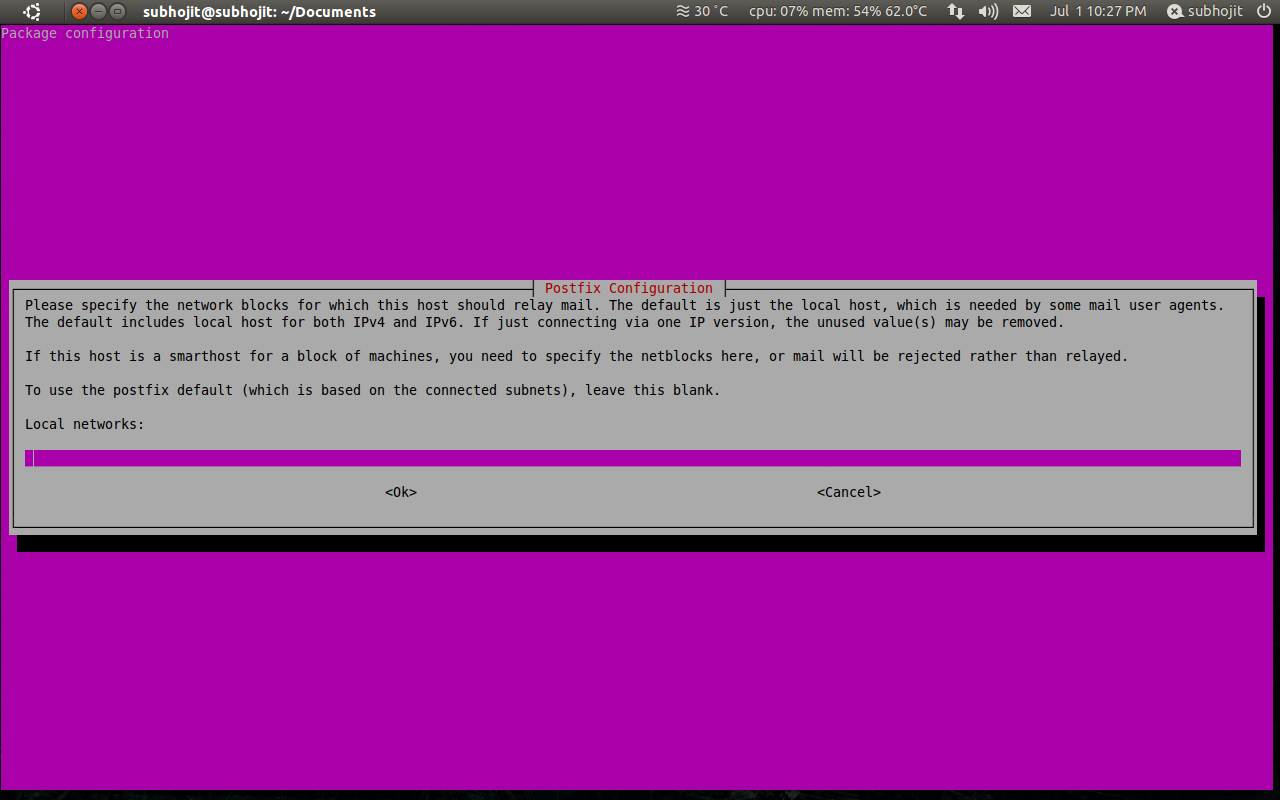Viewport: 1280px width, 800px height.
Task: Maximize the terminal window
Action: click(x=118, y=12)
